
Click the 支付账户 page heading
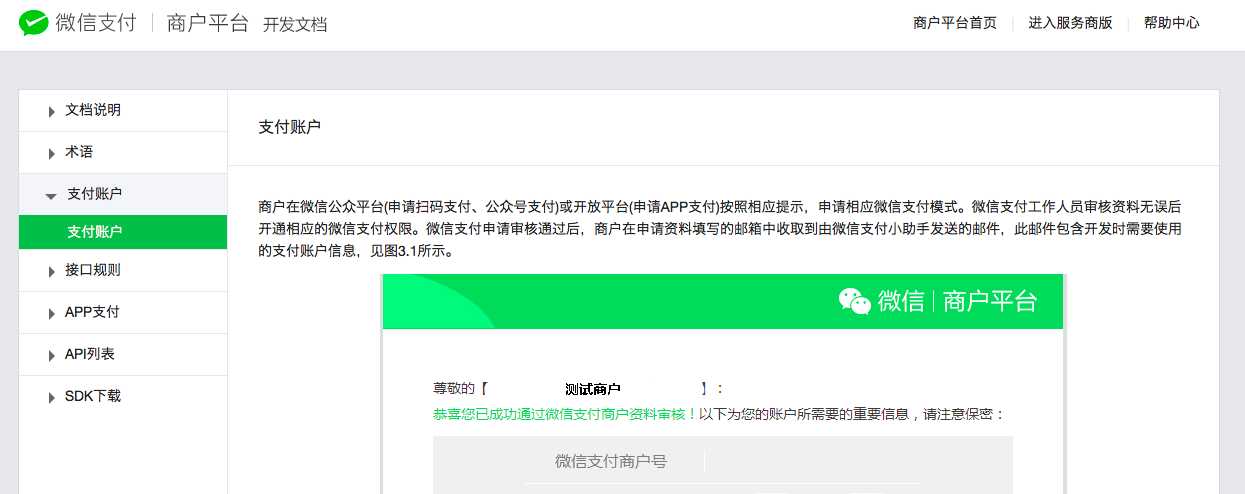289,127
